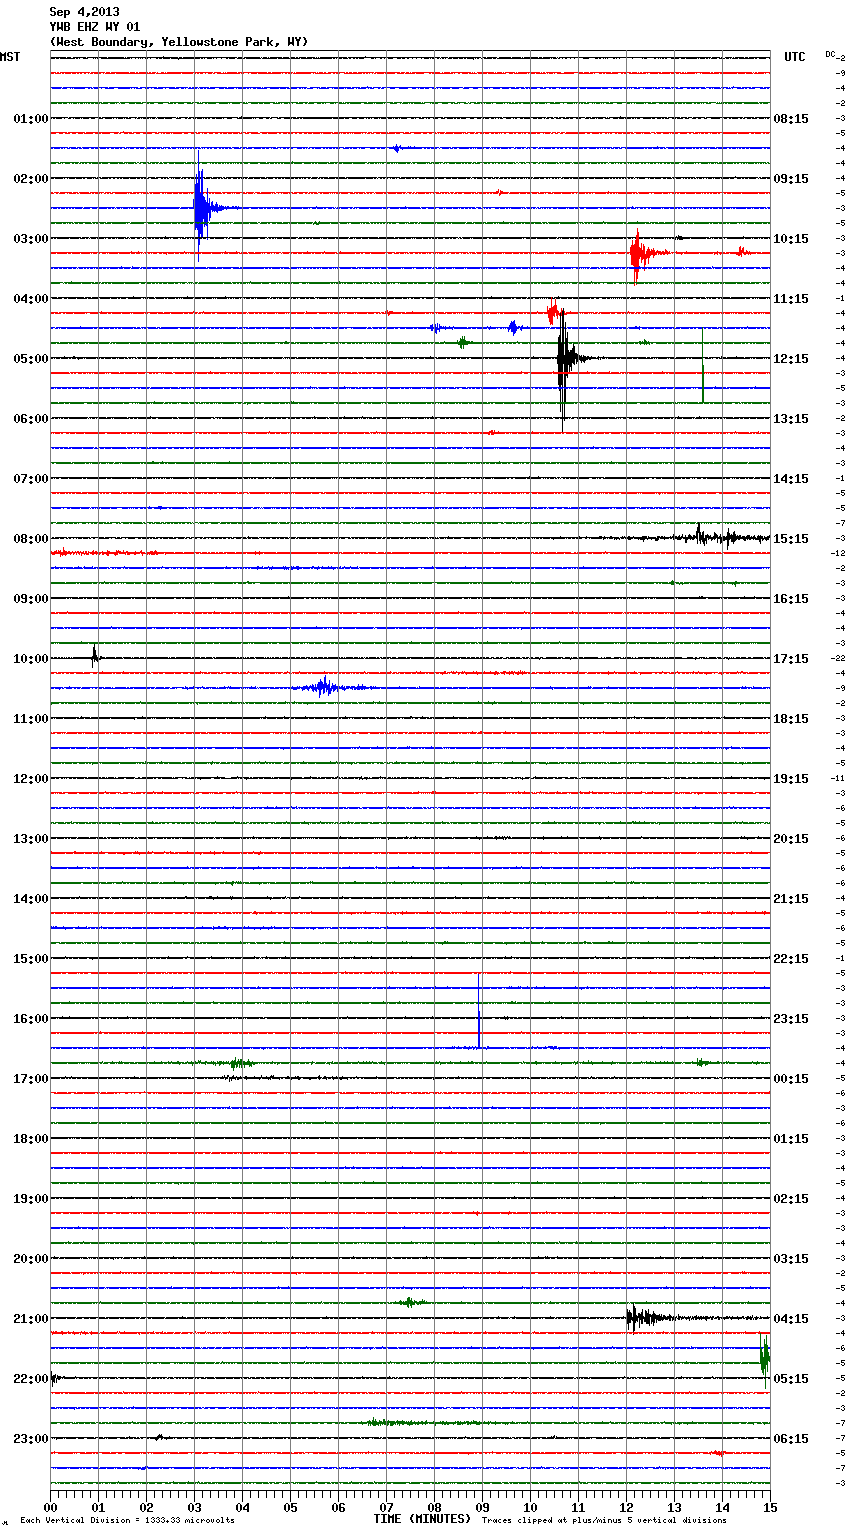Click the 15:15 UTC time label

point(791,538)
